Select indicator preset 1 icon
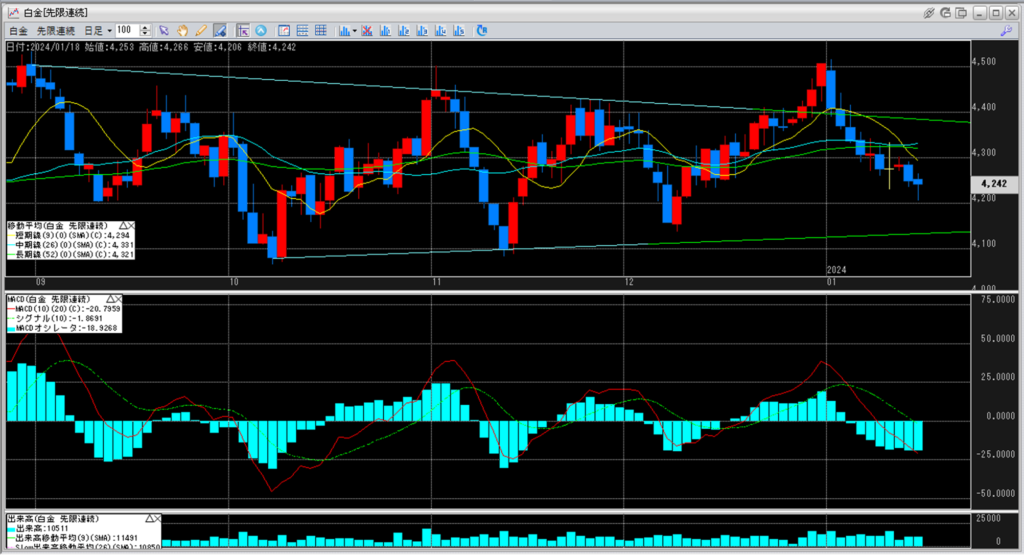Viewport: 1024px width, 555px height. (x=385, y=31)
